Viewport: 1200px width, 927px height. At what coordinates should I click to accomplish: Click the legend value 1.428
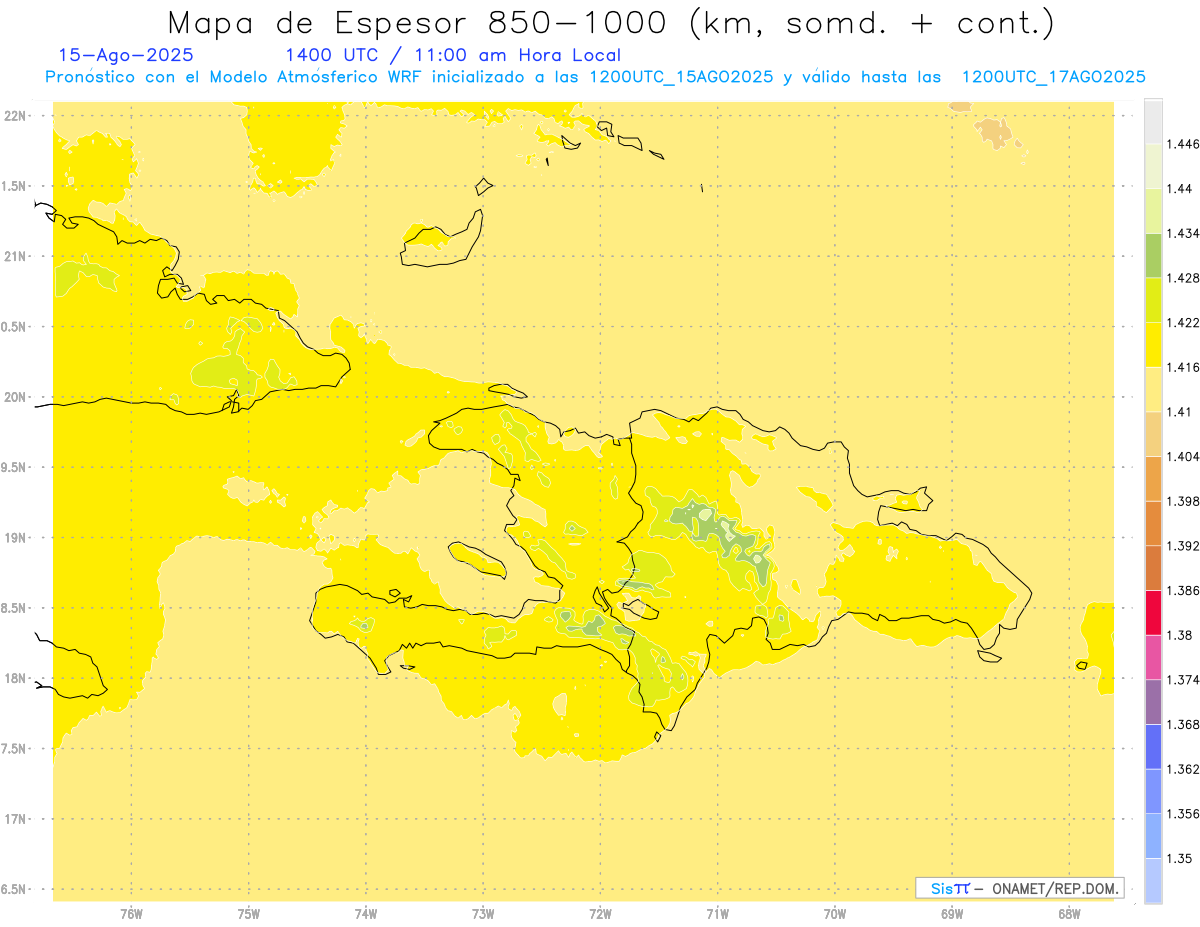click(1183, 278)
